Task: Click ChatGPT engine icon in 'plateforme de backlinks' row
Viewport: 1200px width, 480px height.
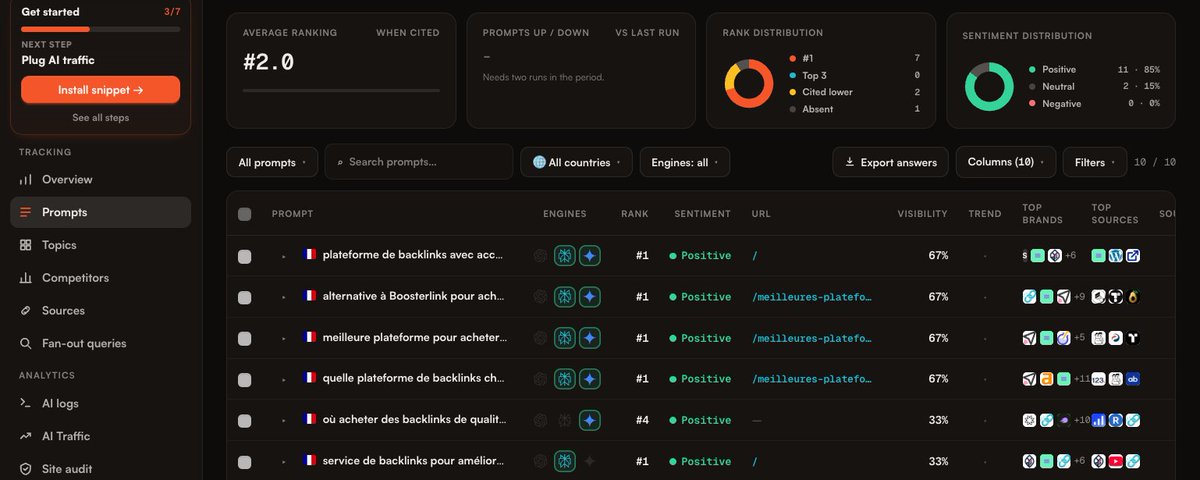Action: coord(541,256)
